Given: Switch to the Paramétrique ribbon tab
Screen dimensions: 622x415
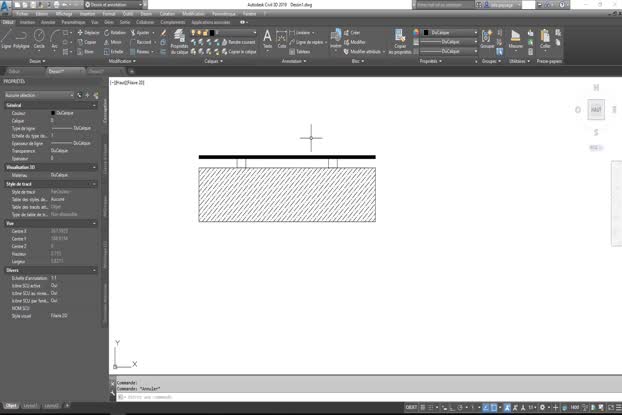Looking at the screenshot, I should 73,22.
